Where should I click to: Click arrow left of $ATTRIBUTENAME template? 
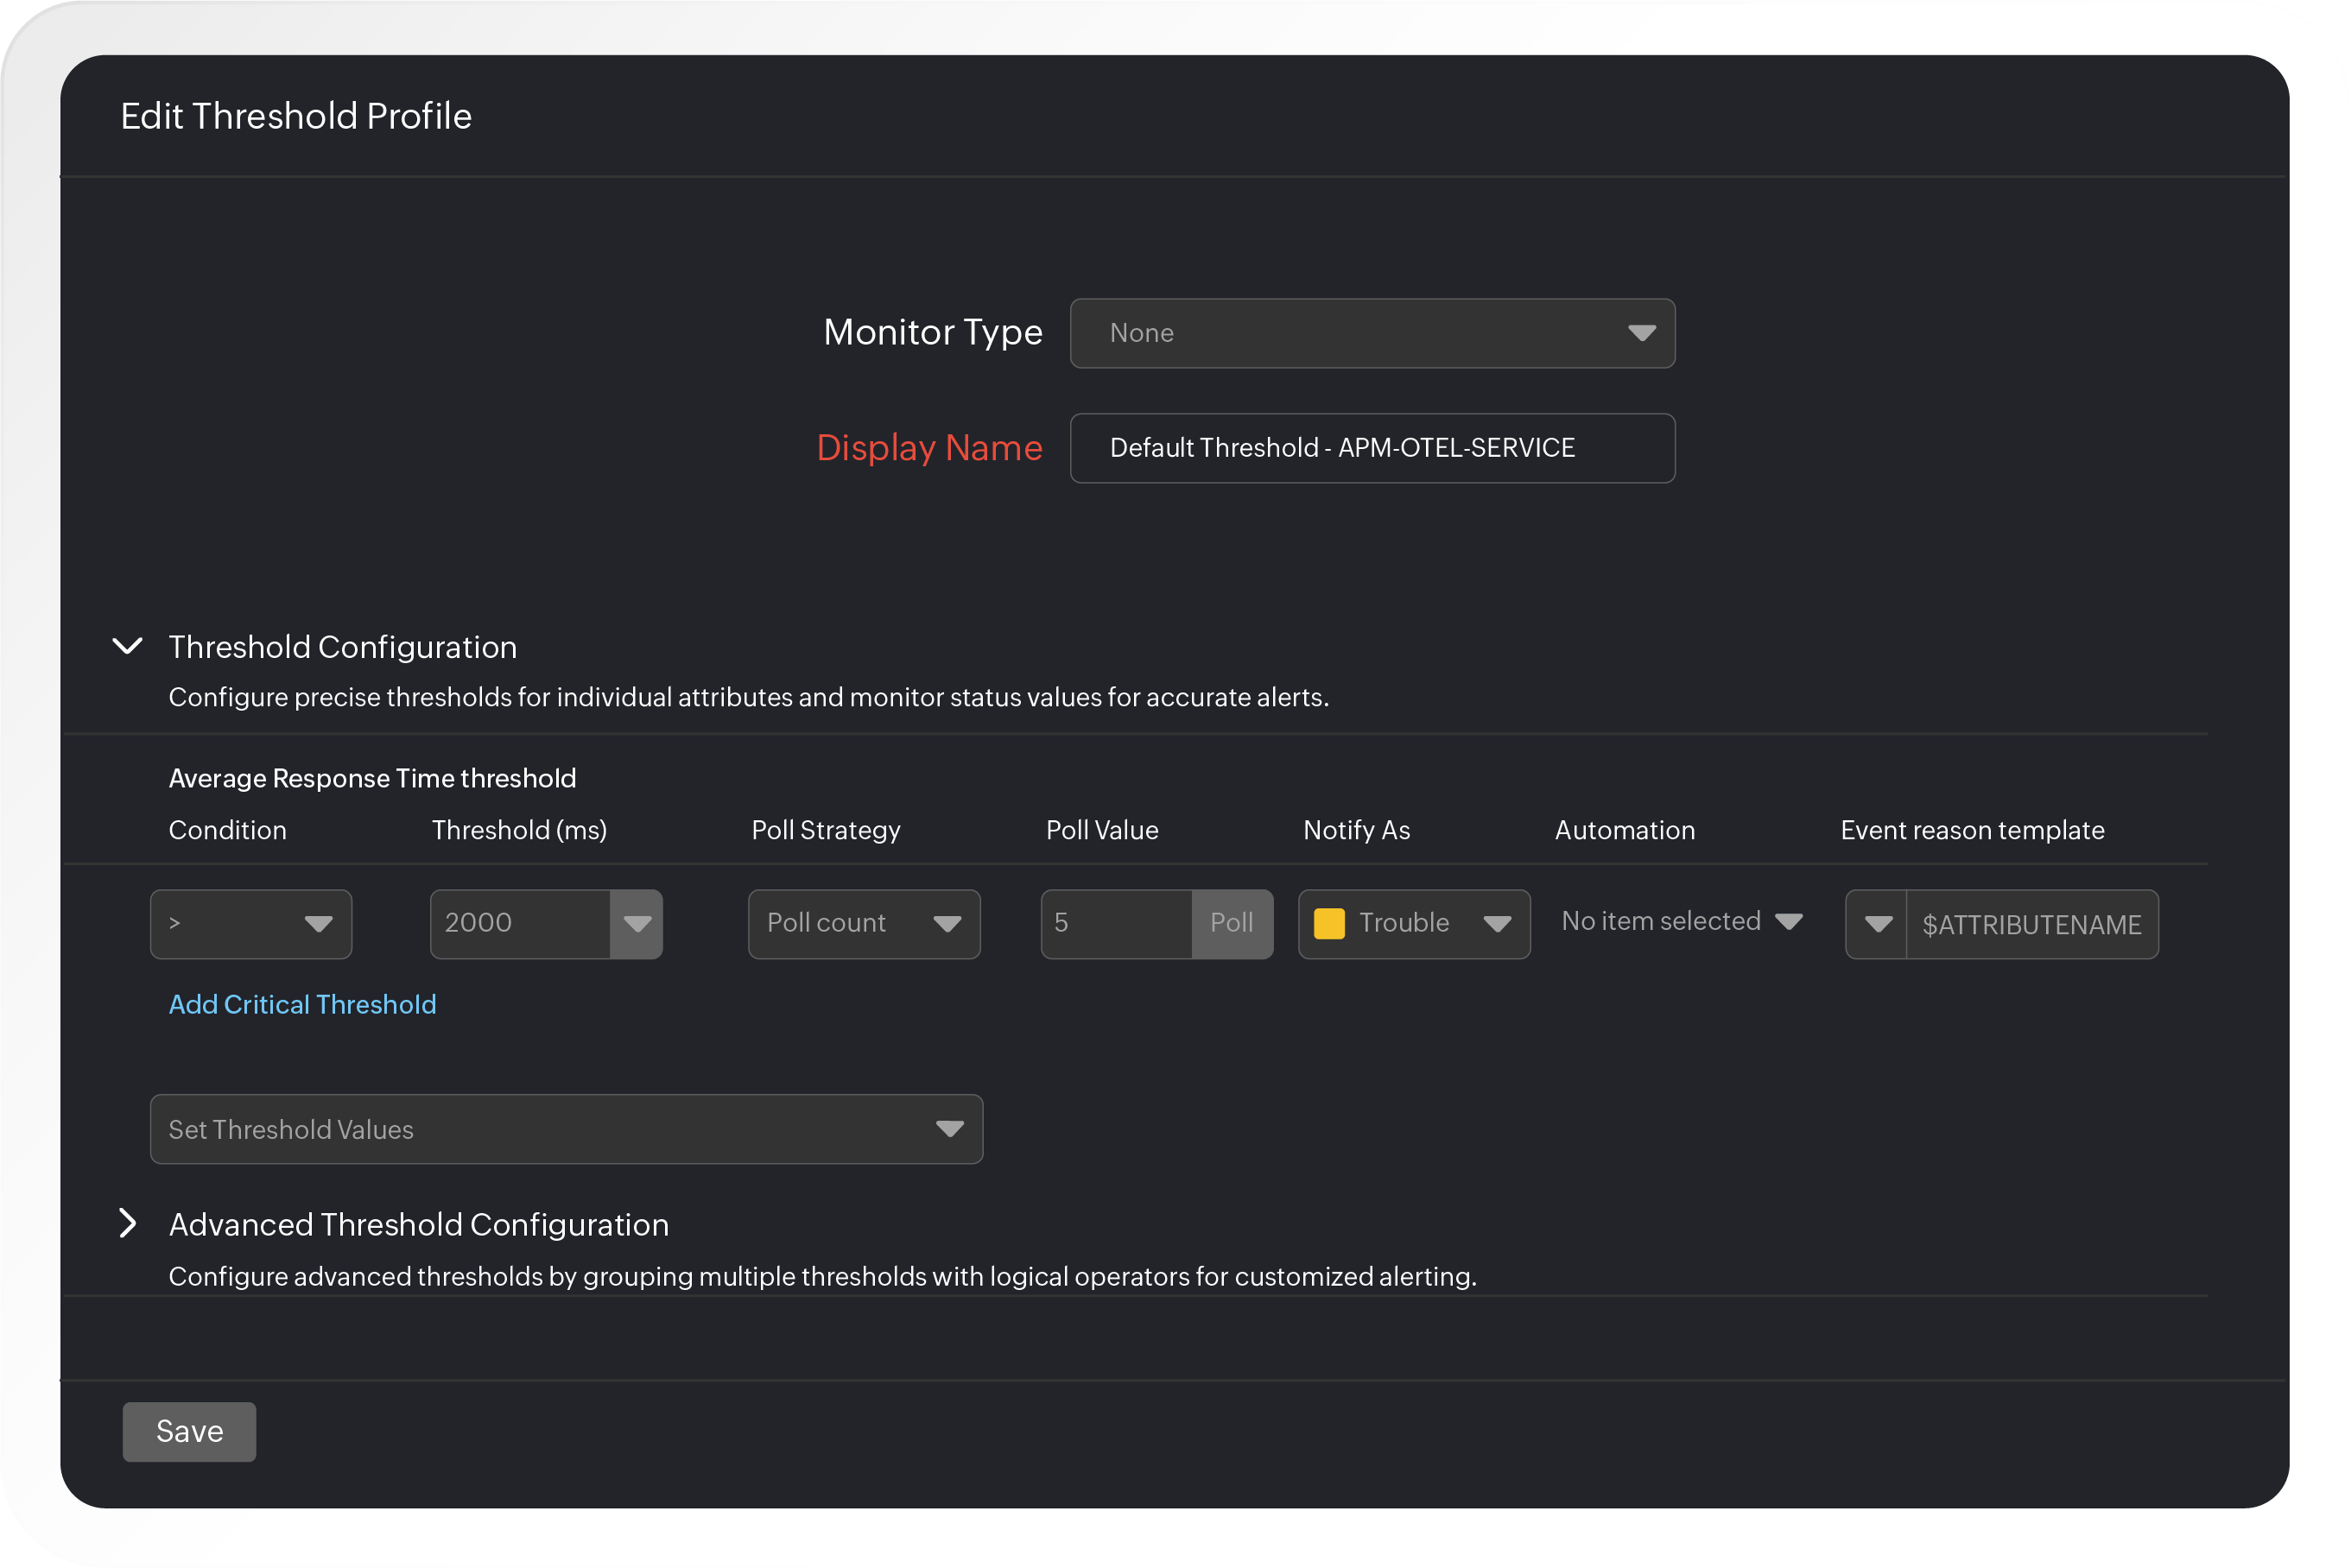tap(1877, 924)
